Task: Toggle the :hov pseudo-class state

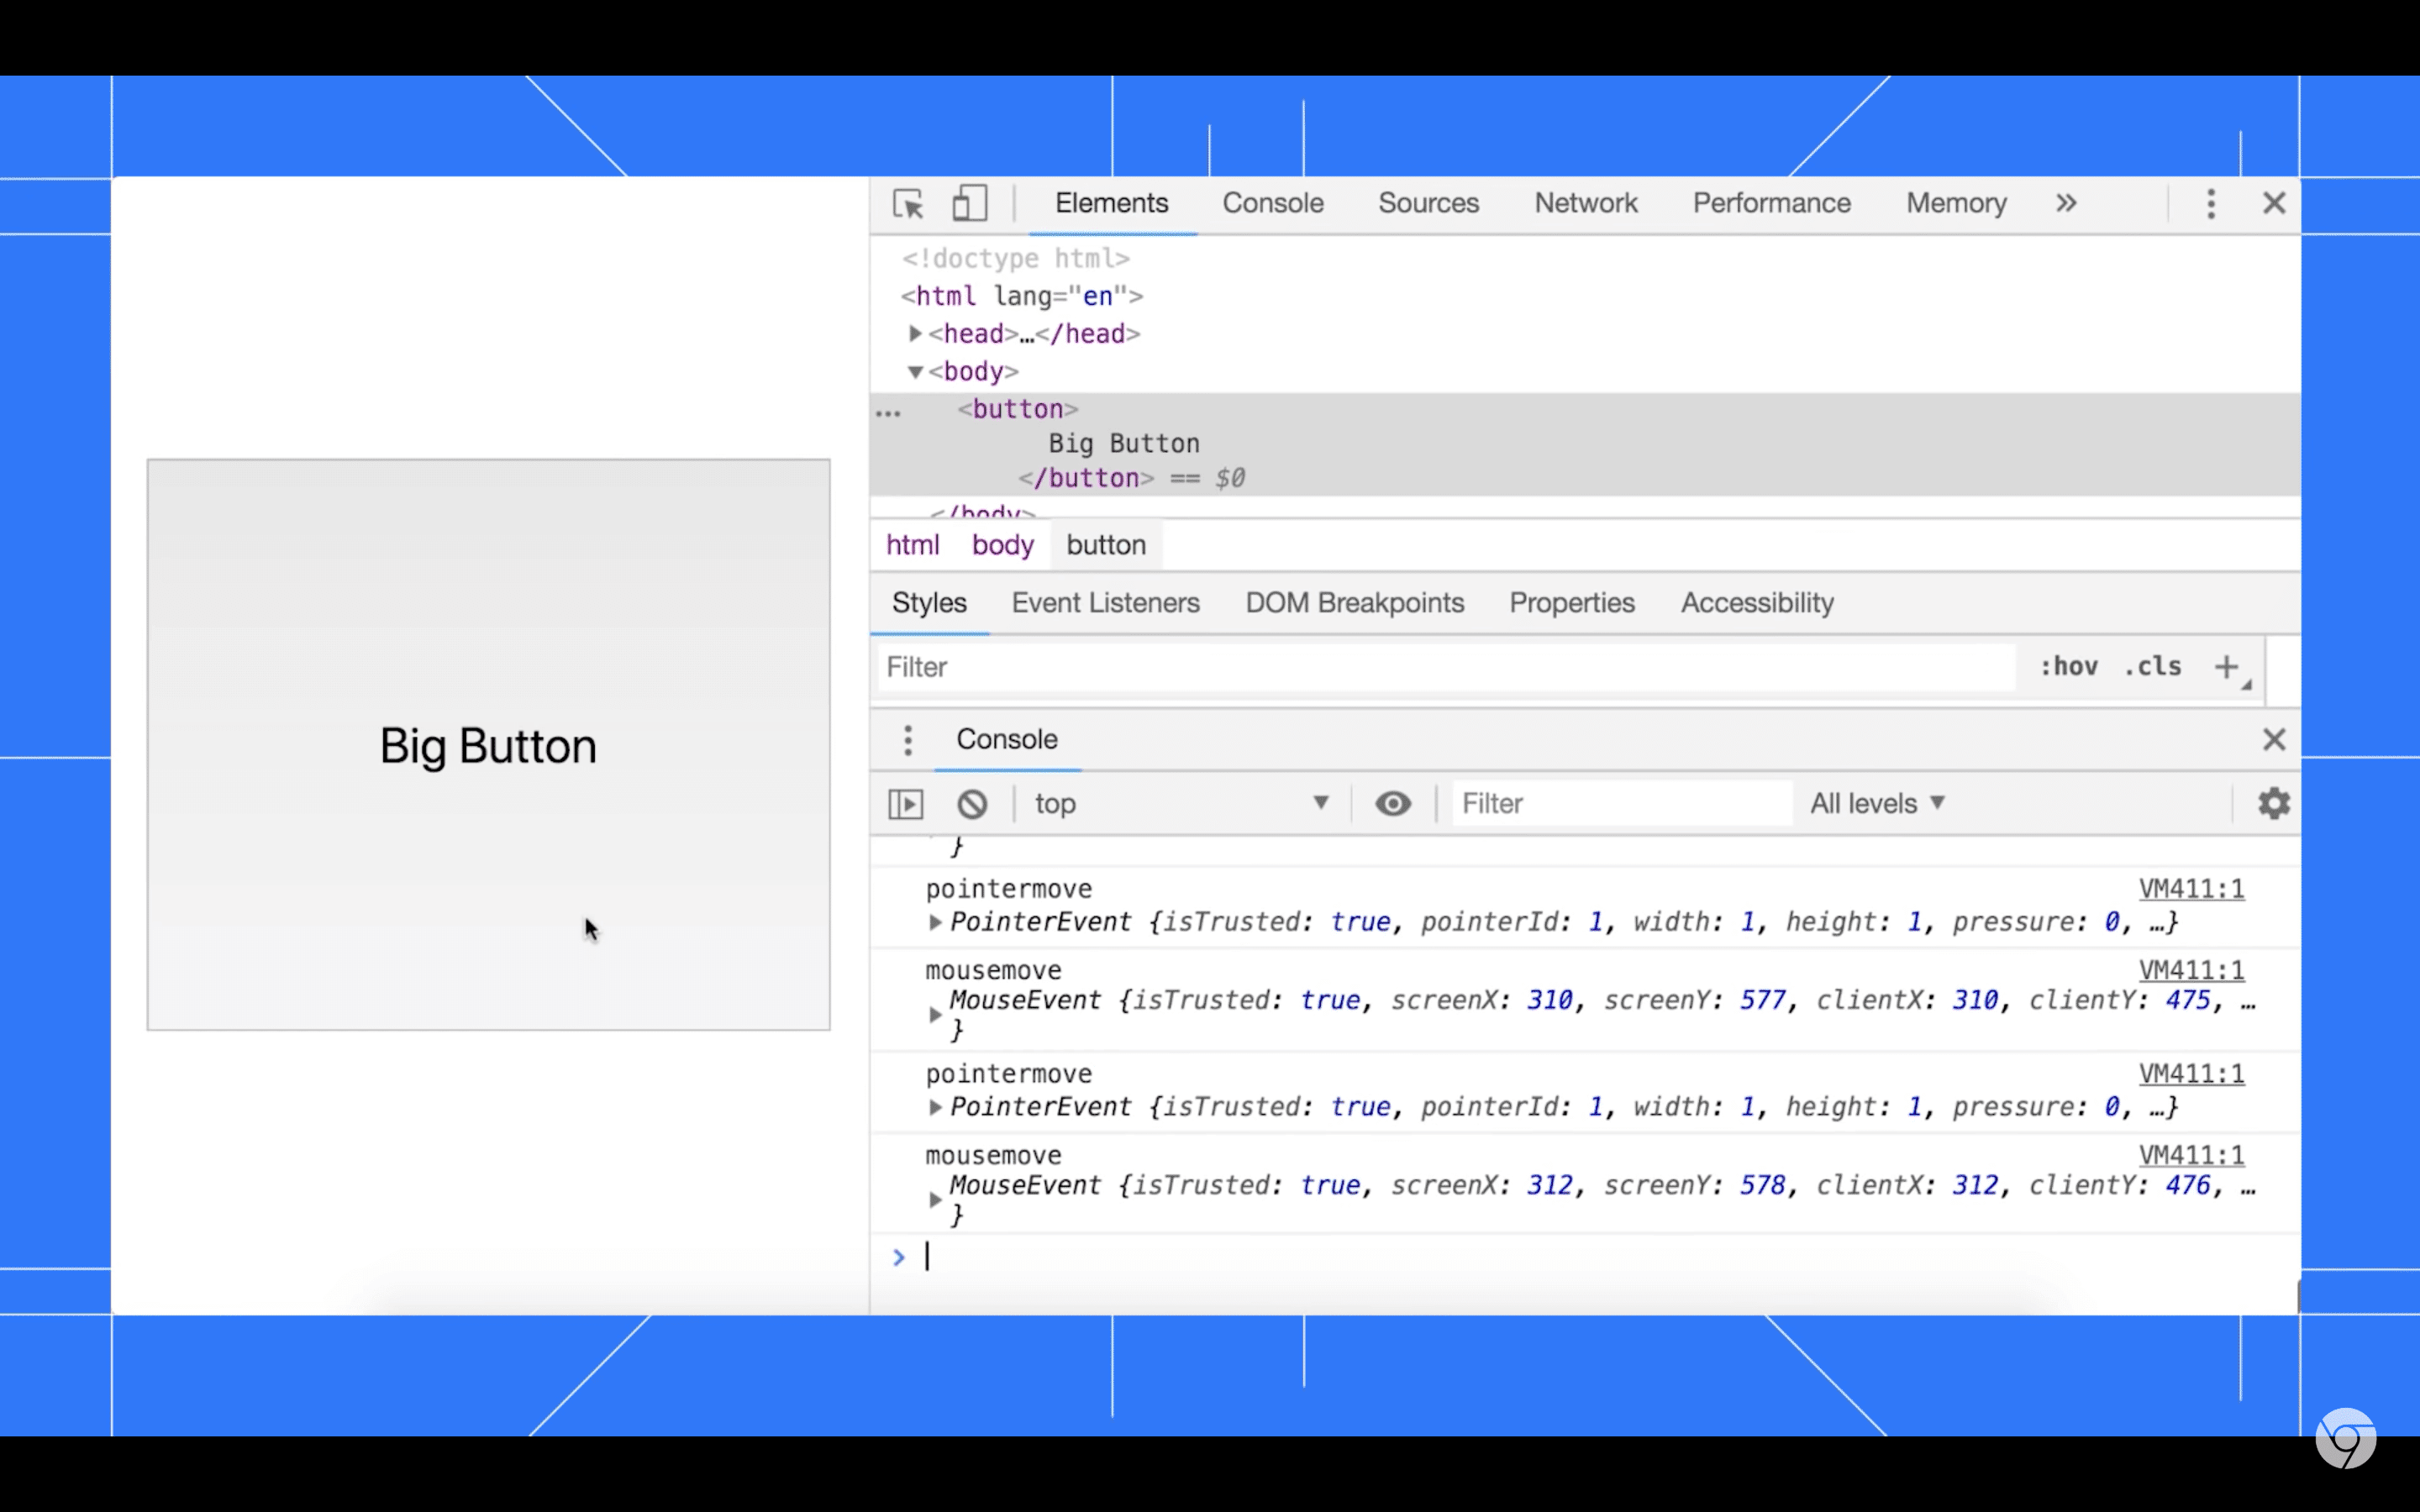Action: pos(2068,665)
